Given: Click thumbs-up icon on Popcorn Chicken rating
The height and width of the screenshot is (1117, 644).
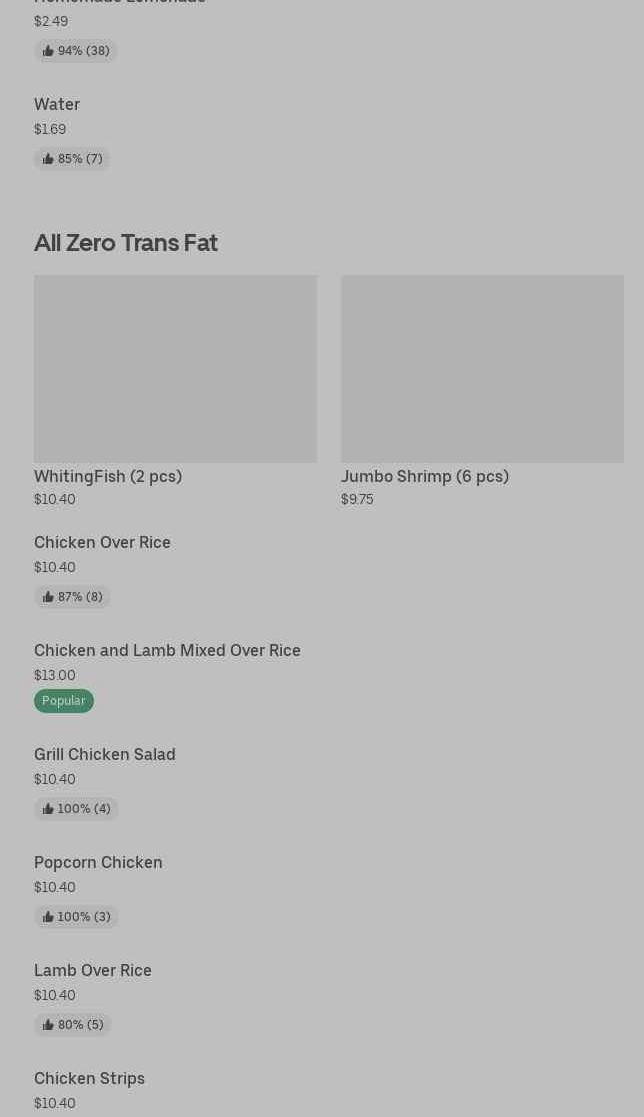Looking at the screenshot, I should point(48,917).
